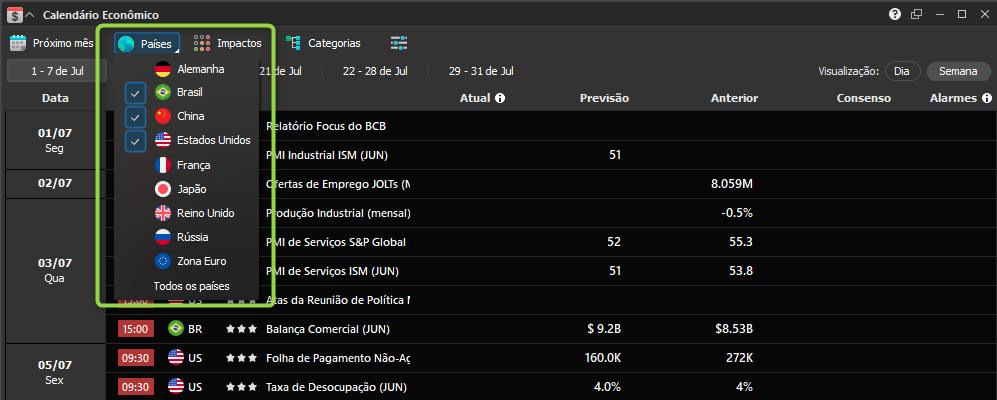This screenshot has width=997, height=400.
Task: Click the Data column header
Action: (55, 99)
